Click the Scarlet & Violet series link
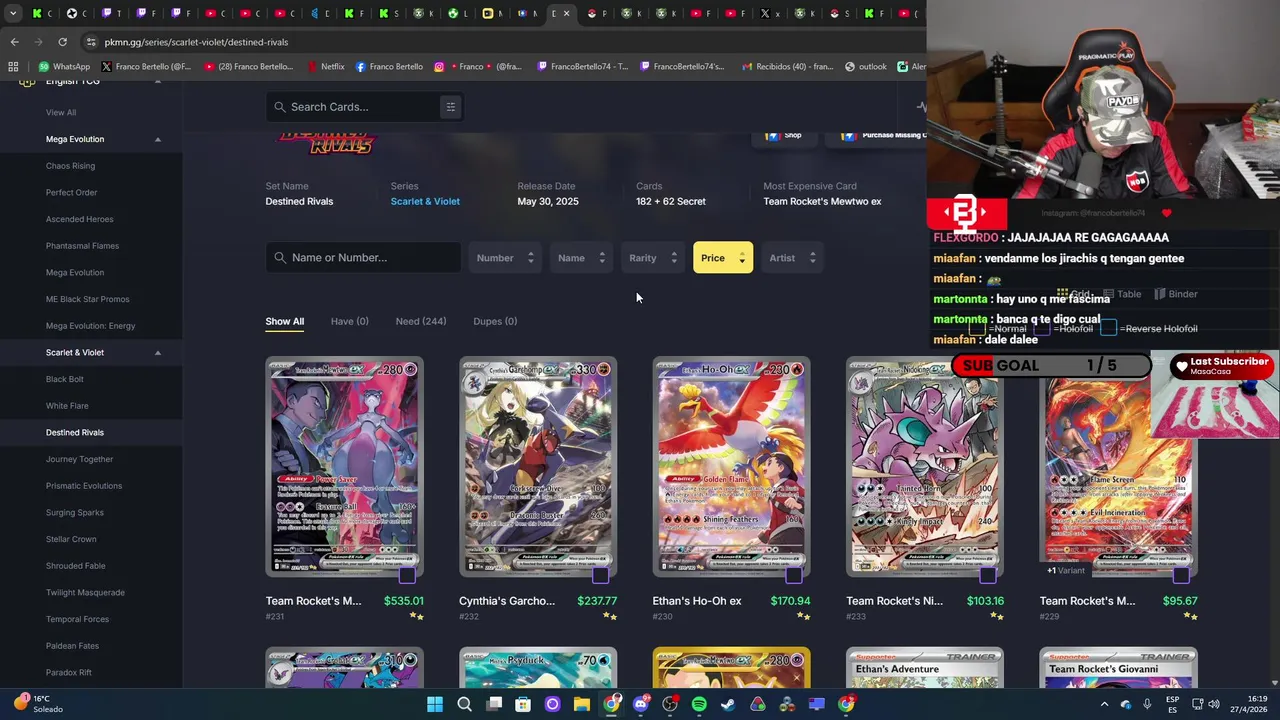Screen dimensions: 1280x720 click(x=425, y=201)
